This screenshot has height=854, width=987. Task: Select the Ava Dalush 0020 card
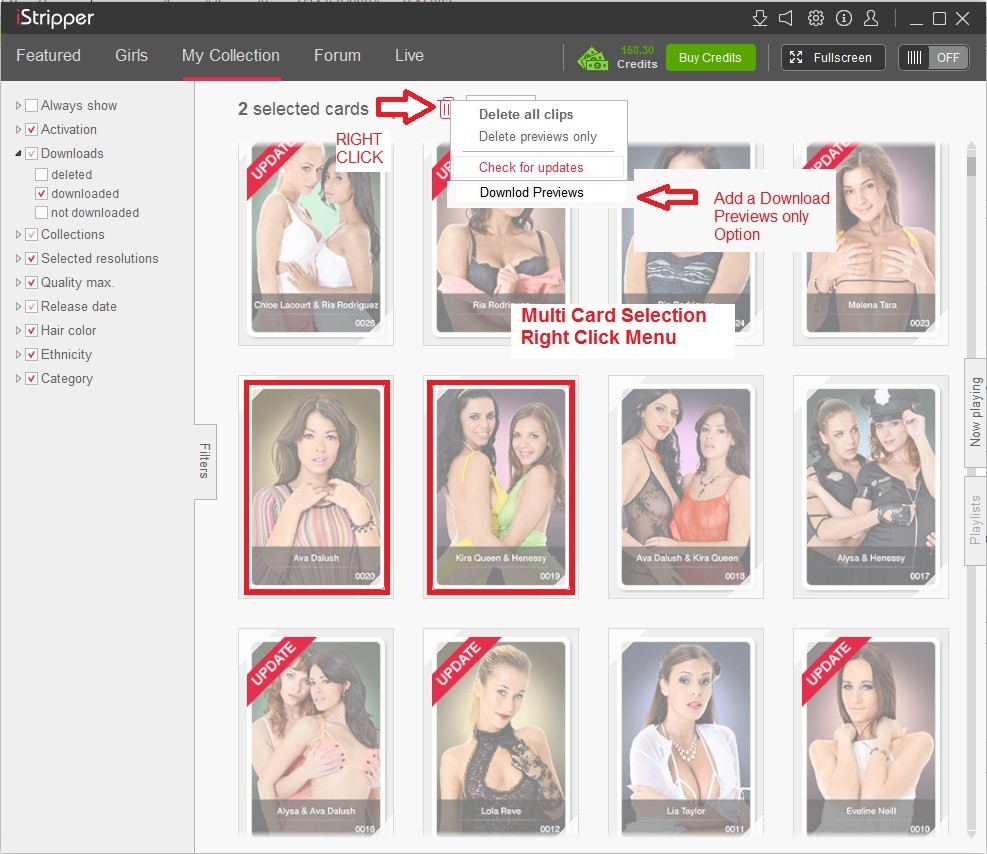pyautogui.click(x=316, y=486)
